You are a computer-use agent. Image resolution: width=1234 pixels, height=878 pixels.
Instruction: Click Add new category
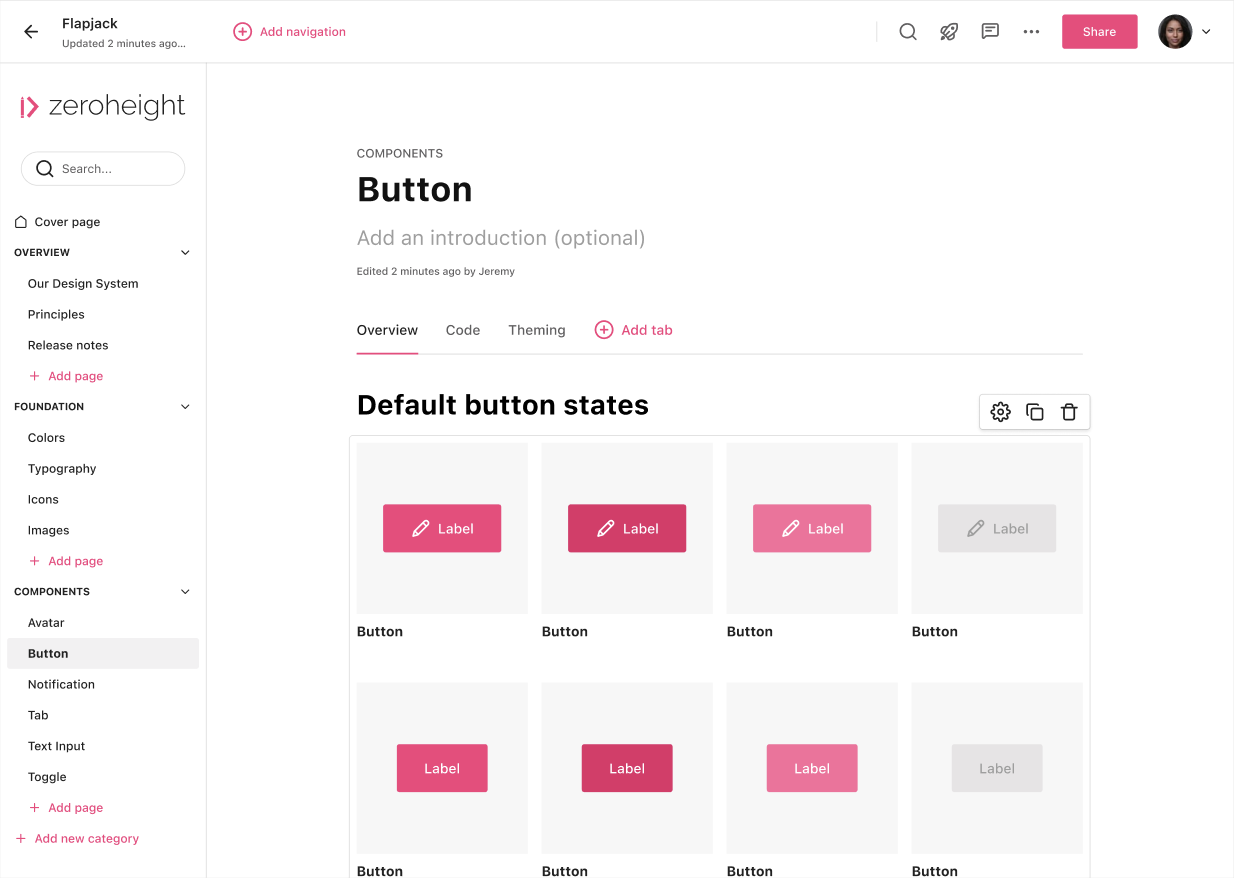click(87, 839)
